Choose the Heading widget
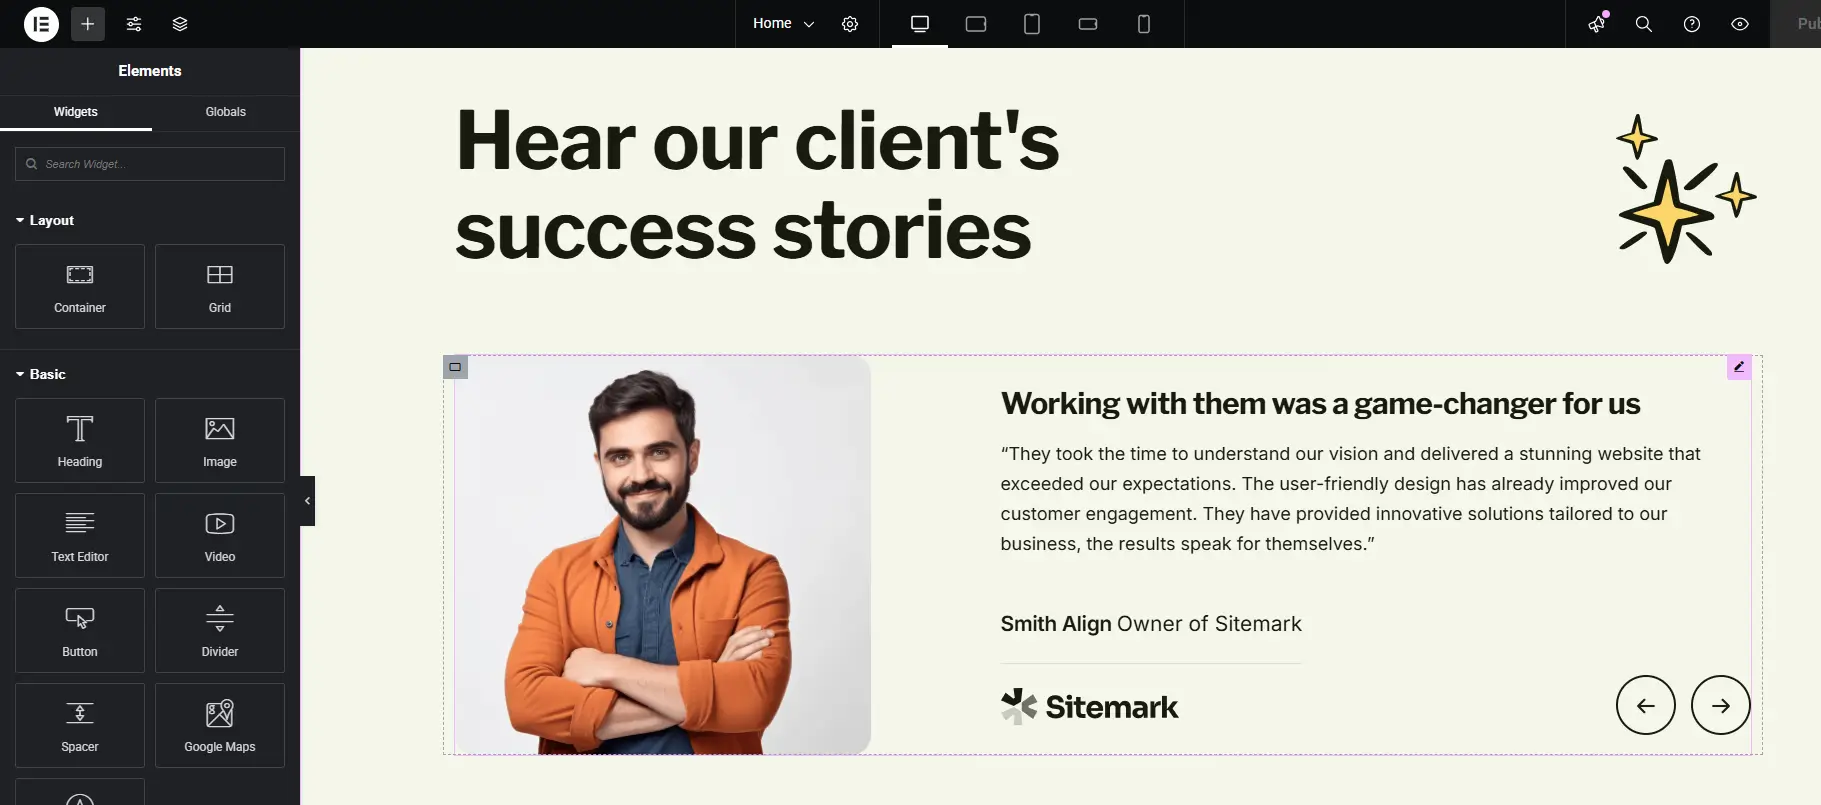This screenshot has width=1821, height=805. tap(80, 440)
